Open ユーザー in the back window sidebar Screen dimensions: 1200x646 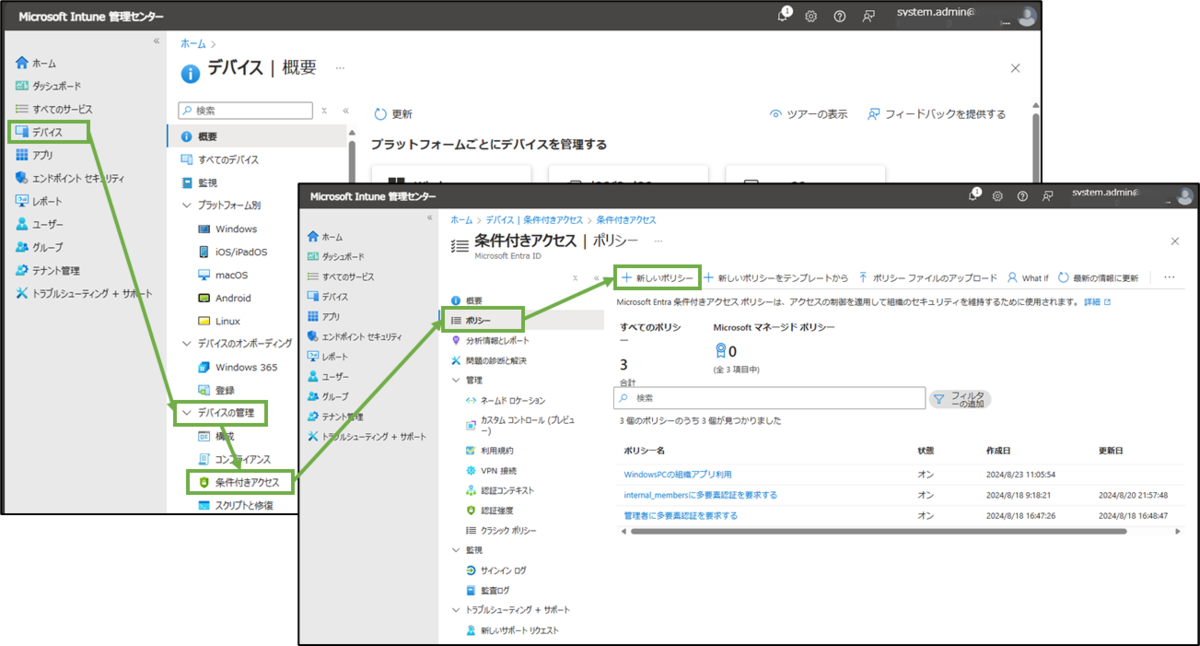(39, 224)
